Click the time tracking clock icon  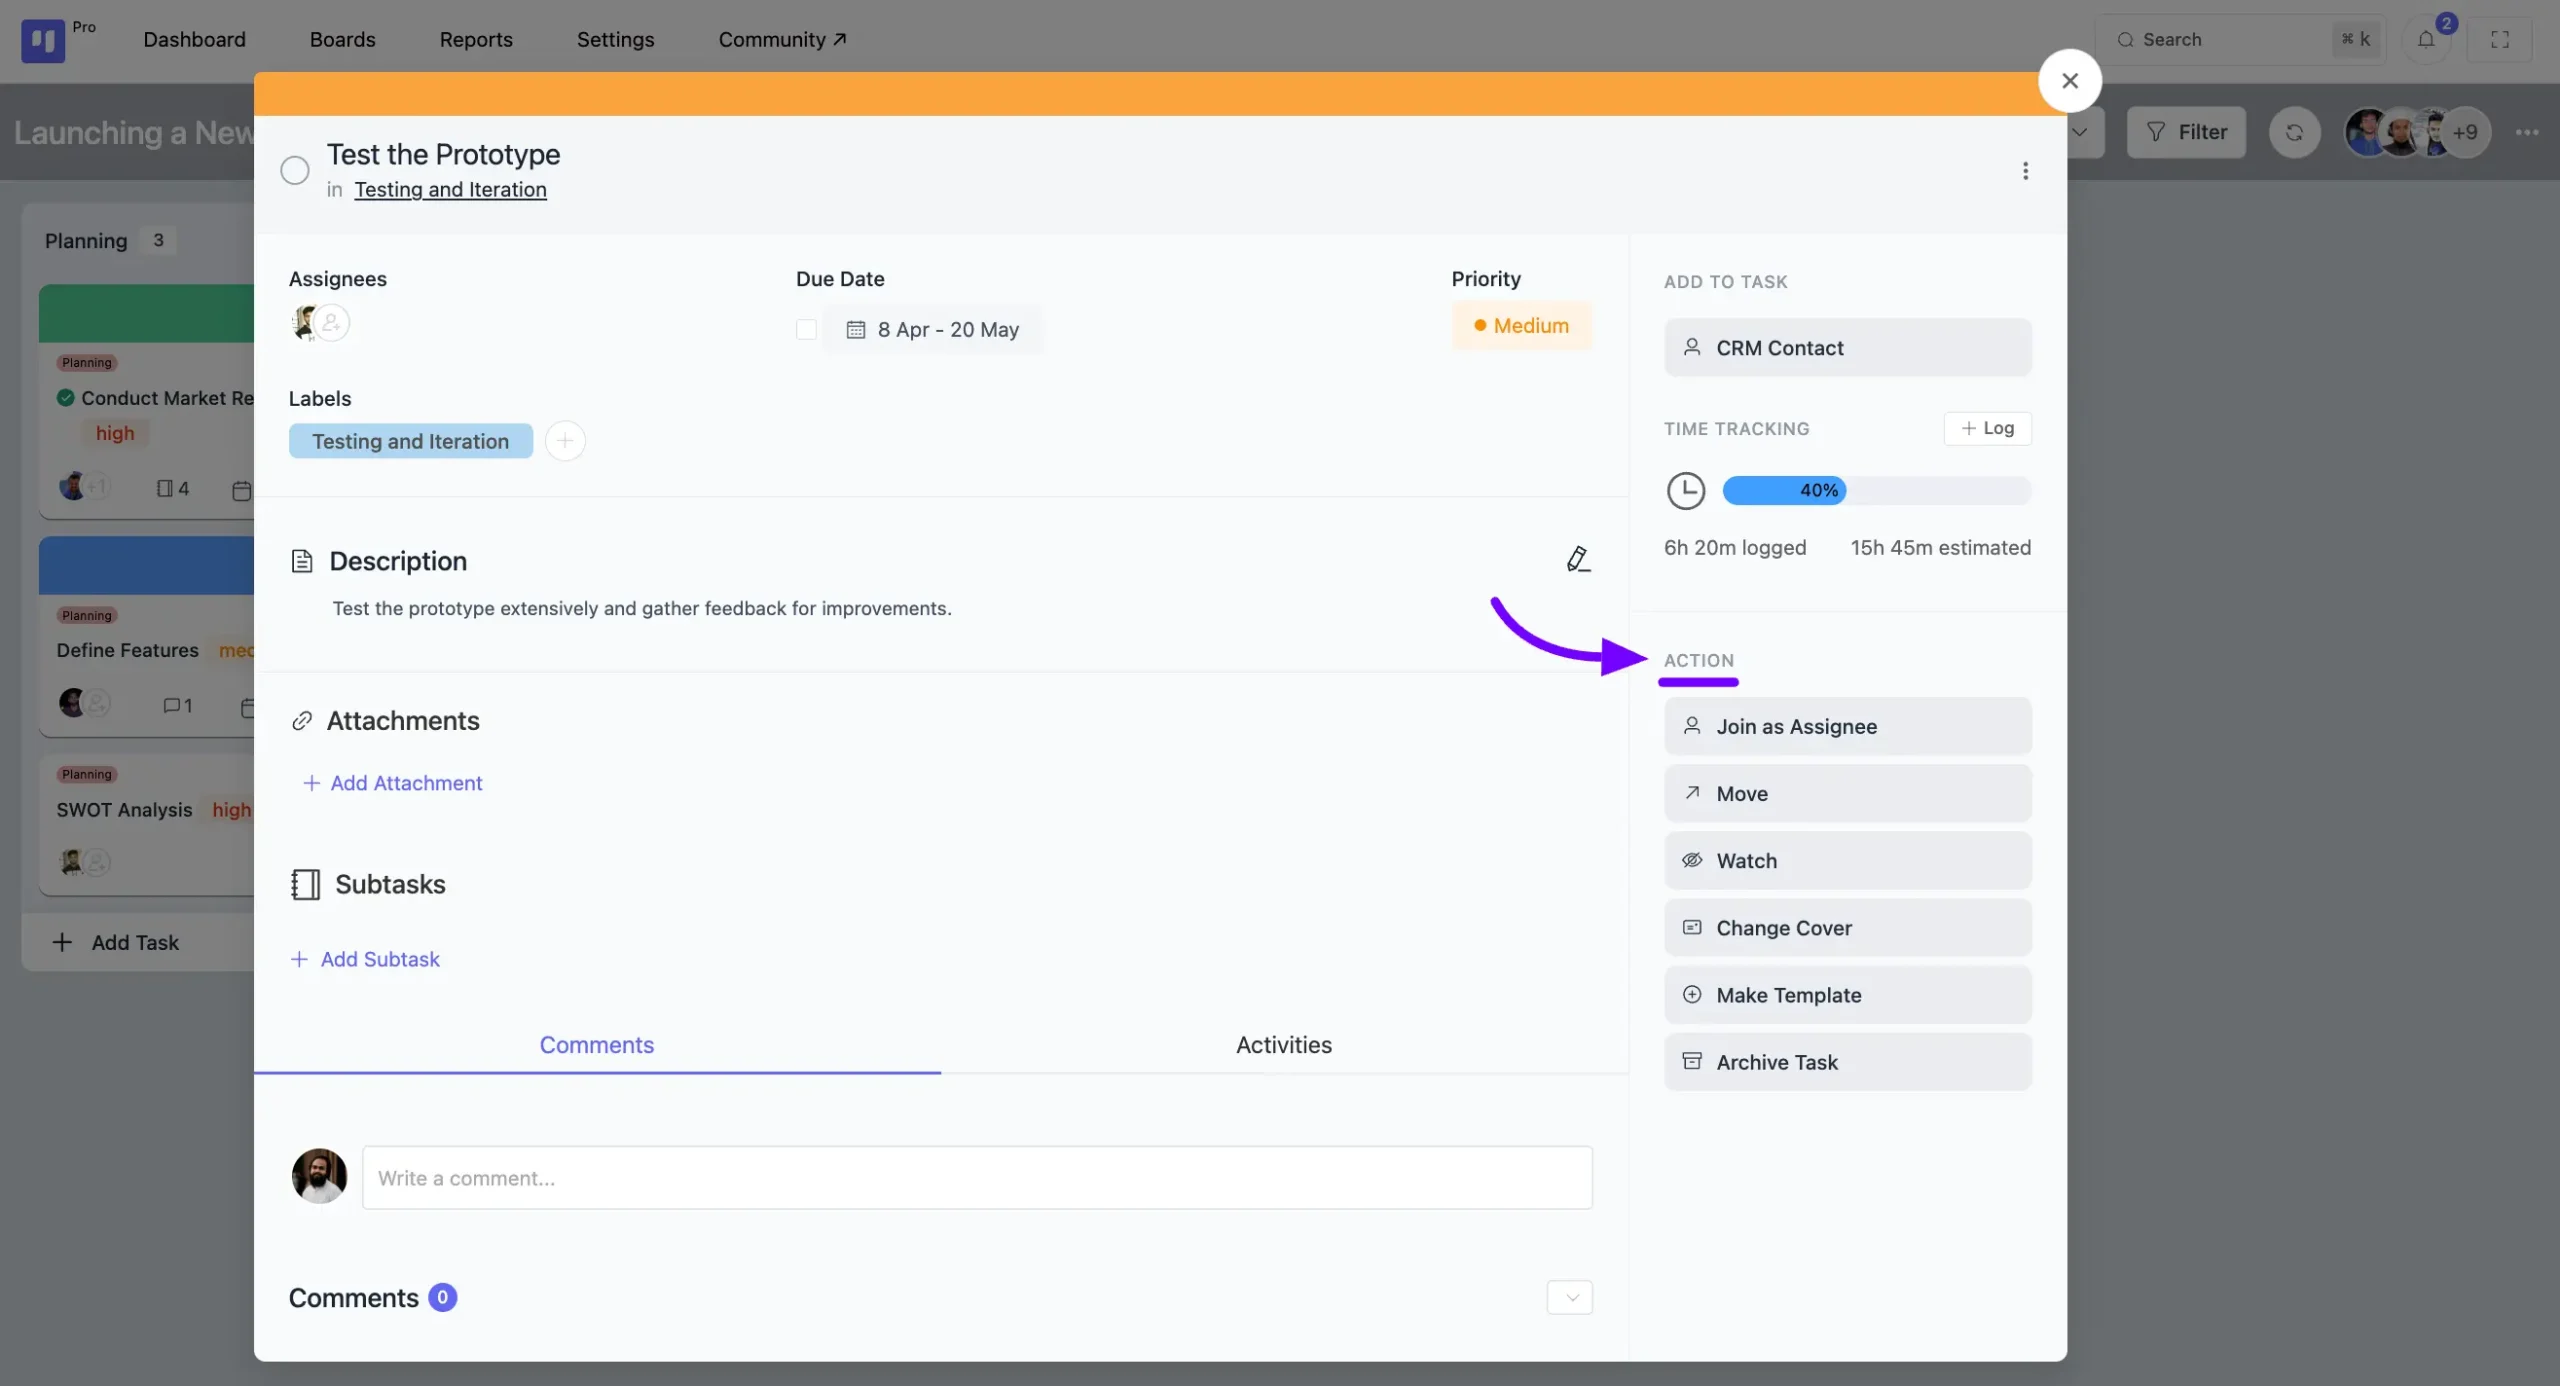point(1684,490)
